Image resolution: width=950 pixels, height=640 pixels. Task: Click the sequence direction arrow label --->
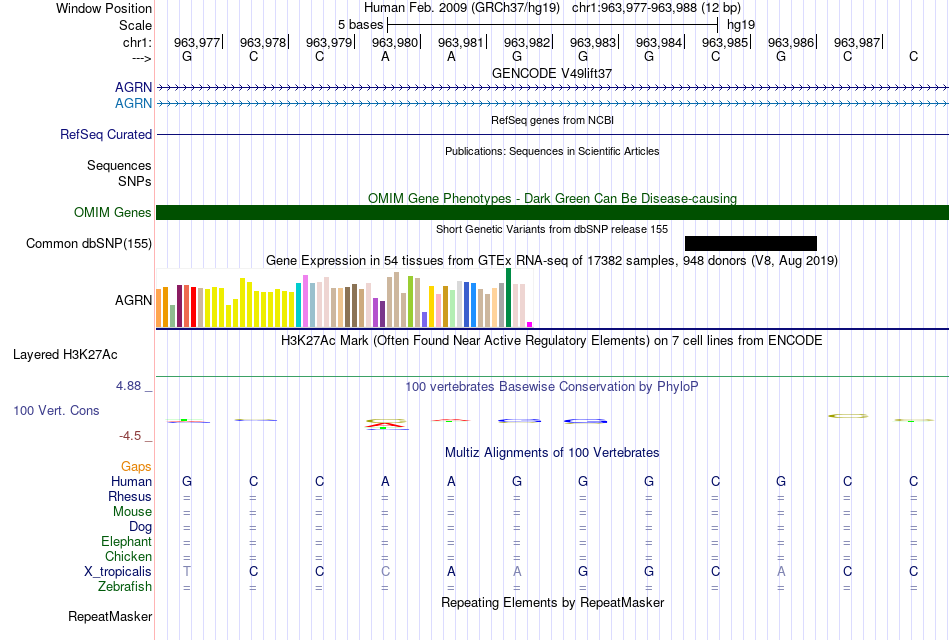pos(142,58)
